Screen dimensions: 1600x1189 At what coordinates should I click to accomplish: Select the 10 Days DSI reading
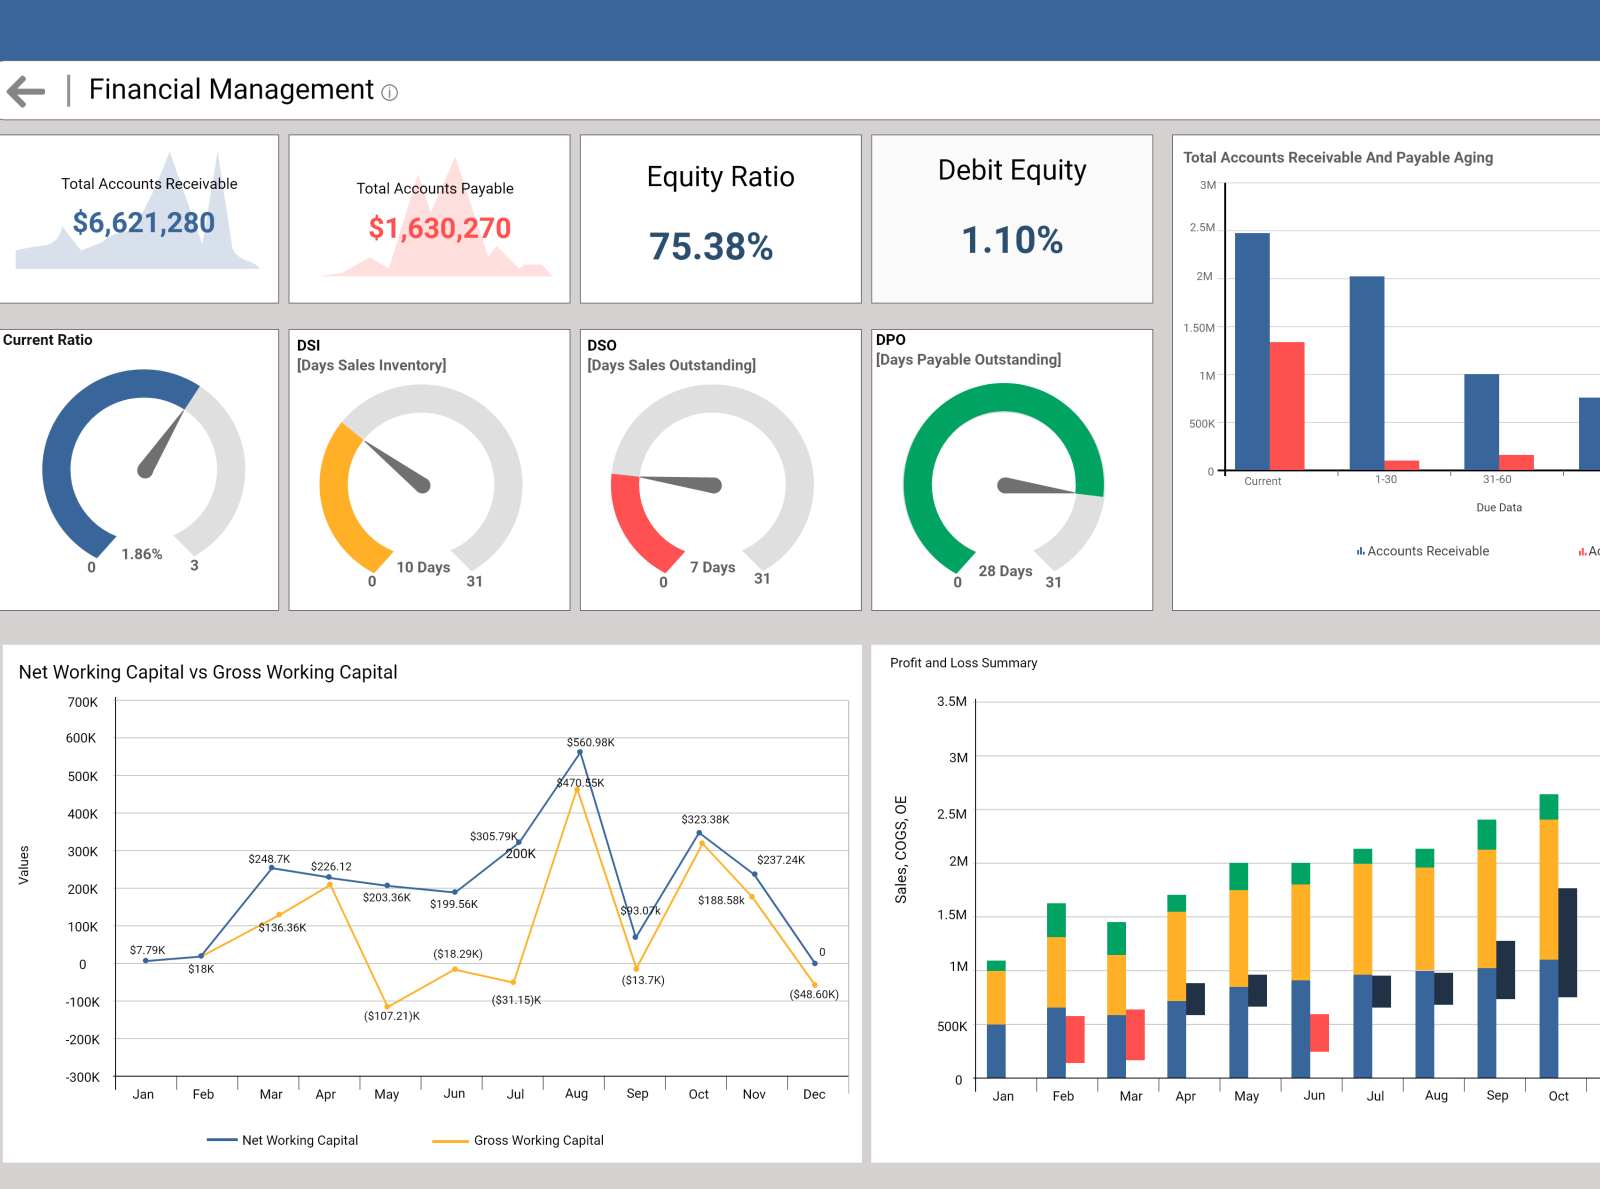[423, 567]
